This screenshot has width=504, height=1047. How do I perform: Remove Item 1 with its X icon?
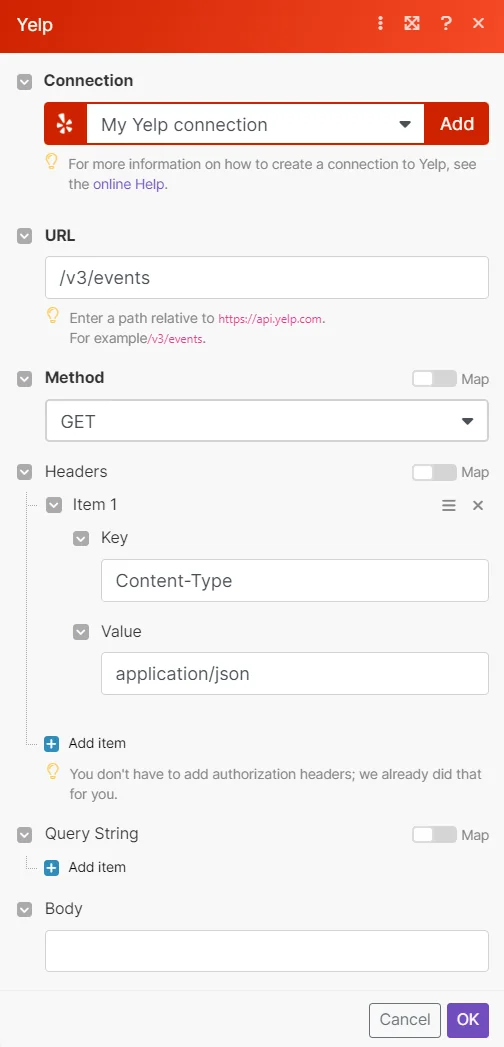click(x=478, y=505)
